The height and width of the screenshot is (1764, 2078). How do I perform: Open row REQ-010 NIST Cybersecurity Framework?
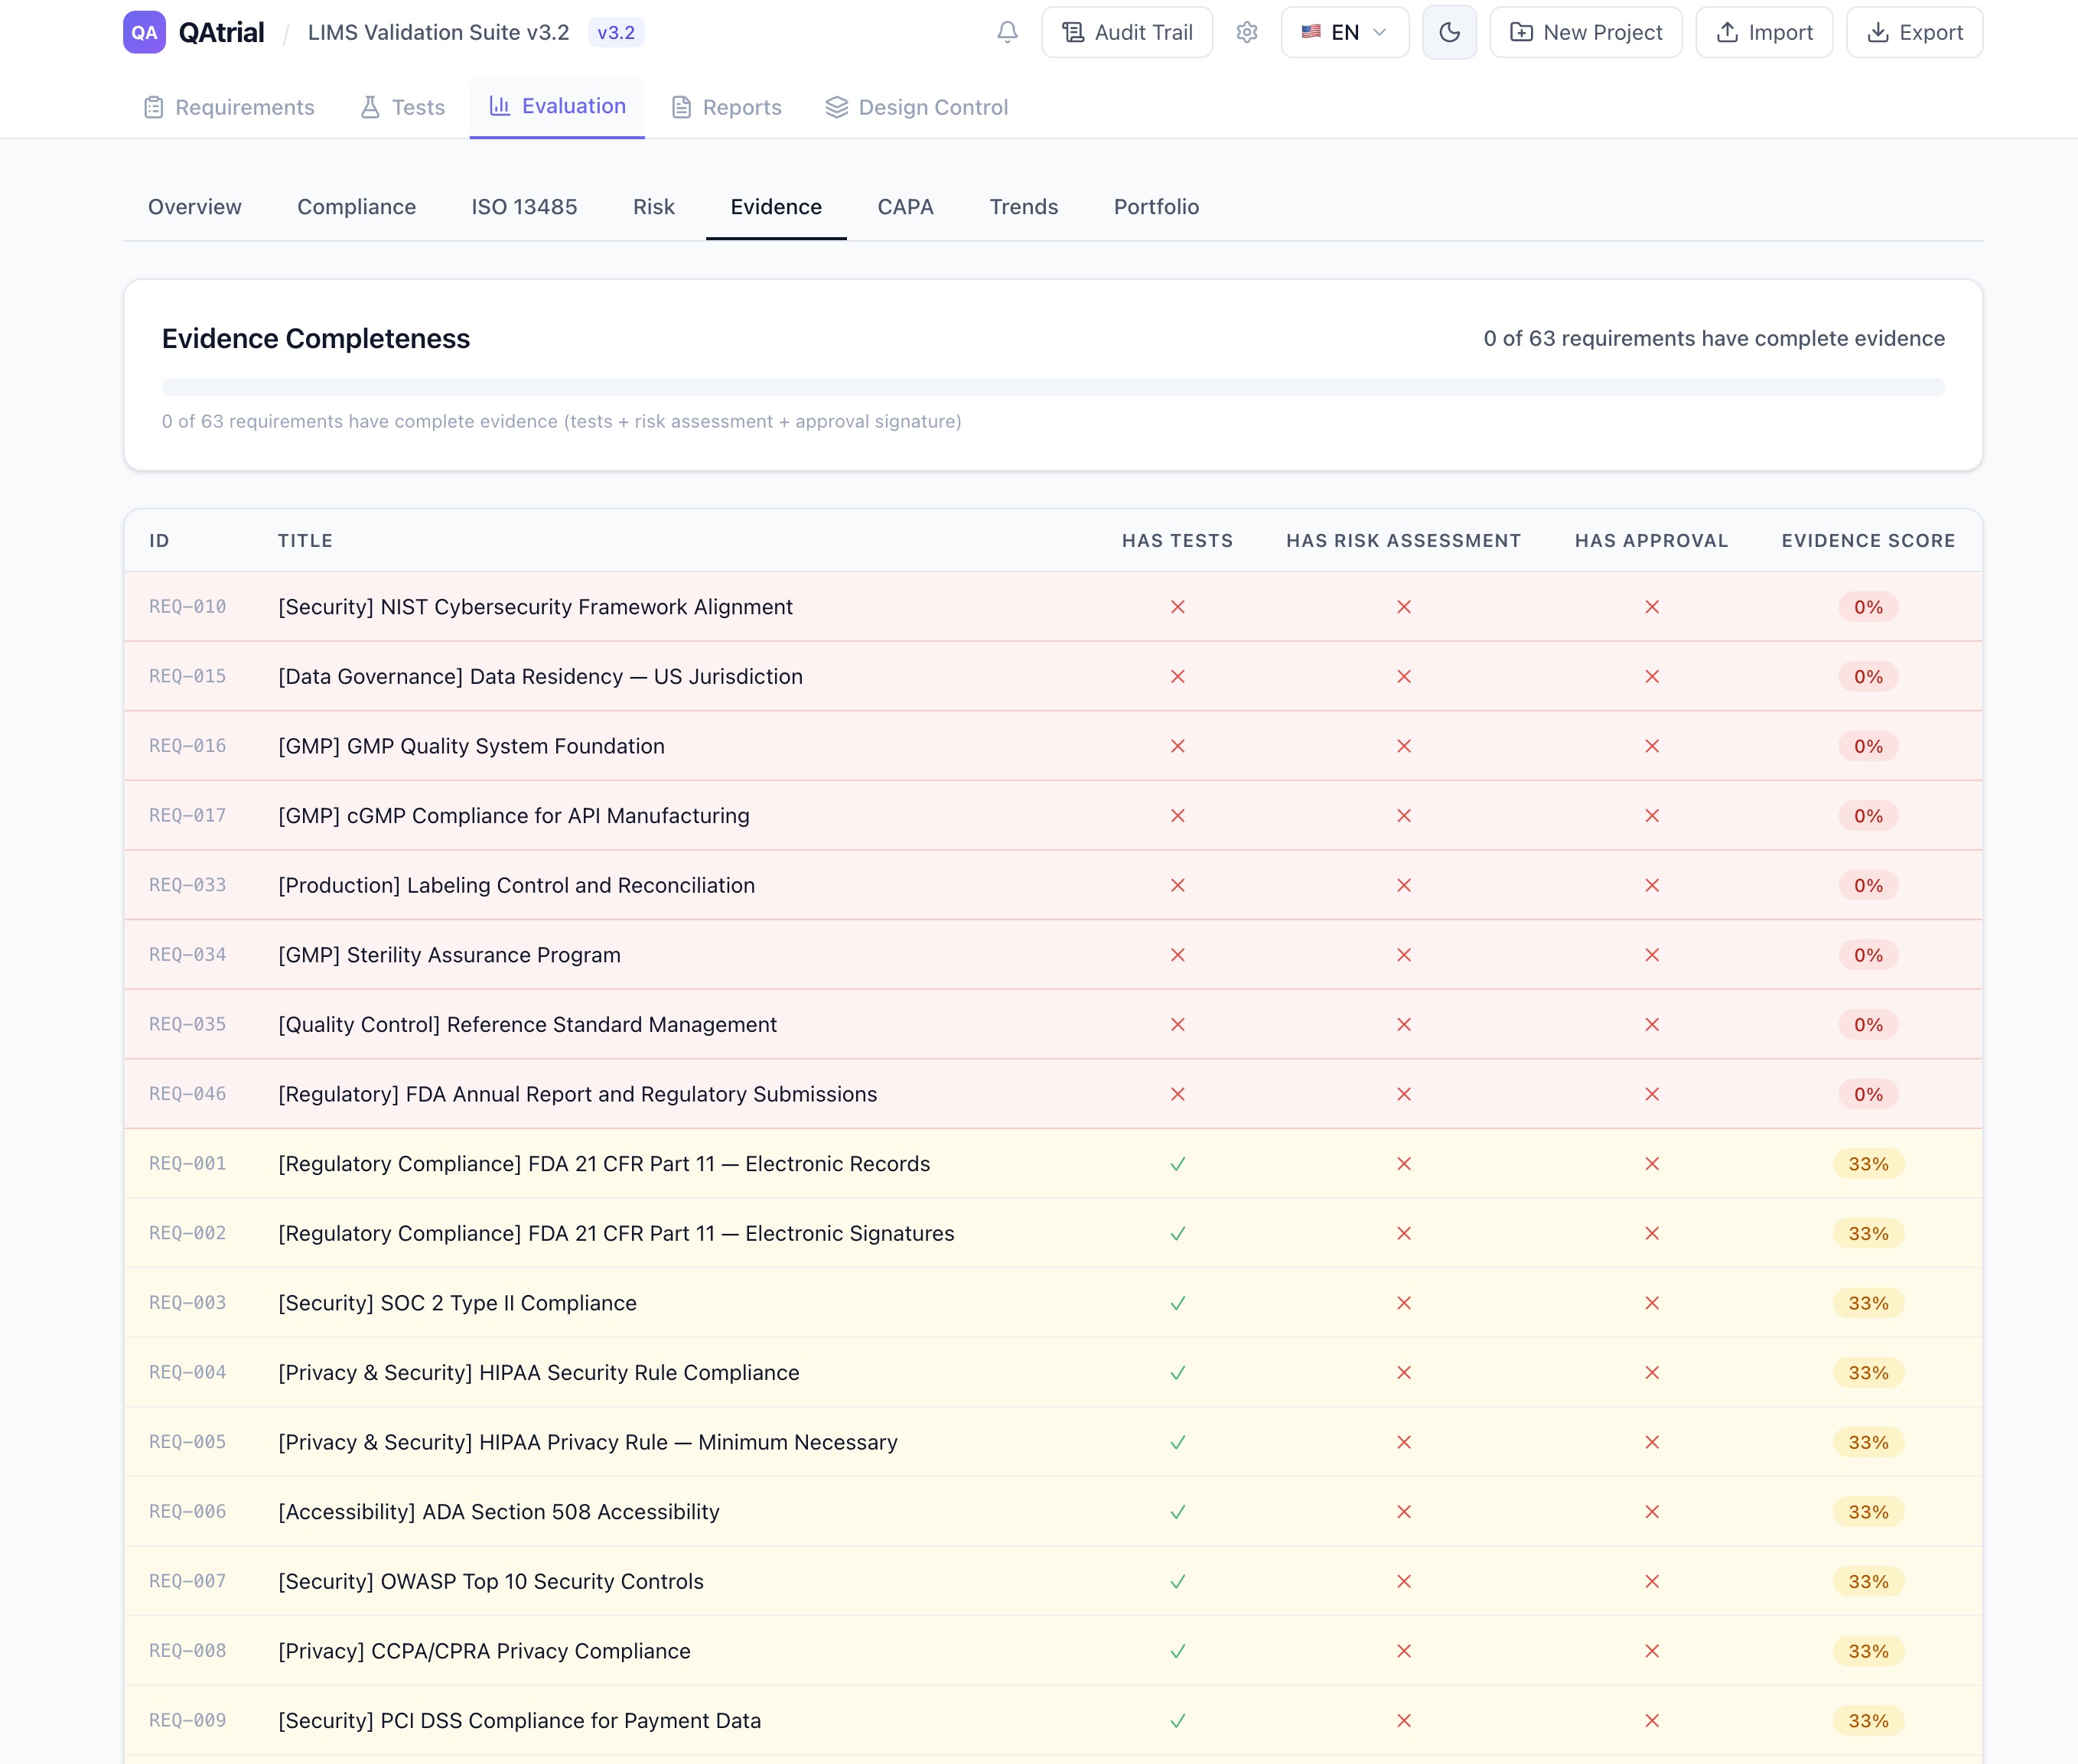click(x=535, y=607)
